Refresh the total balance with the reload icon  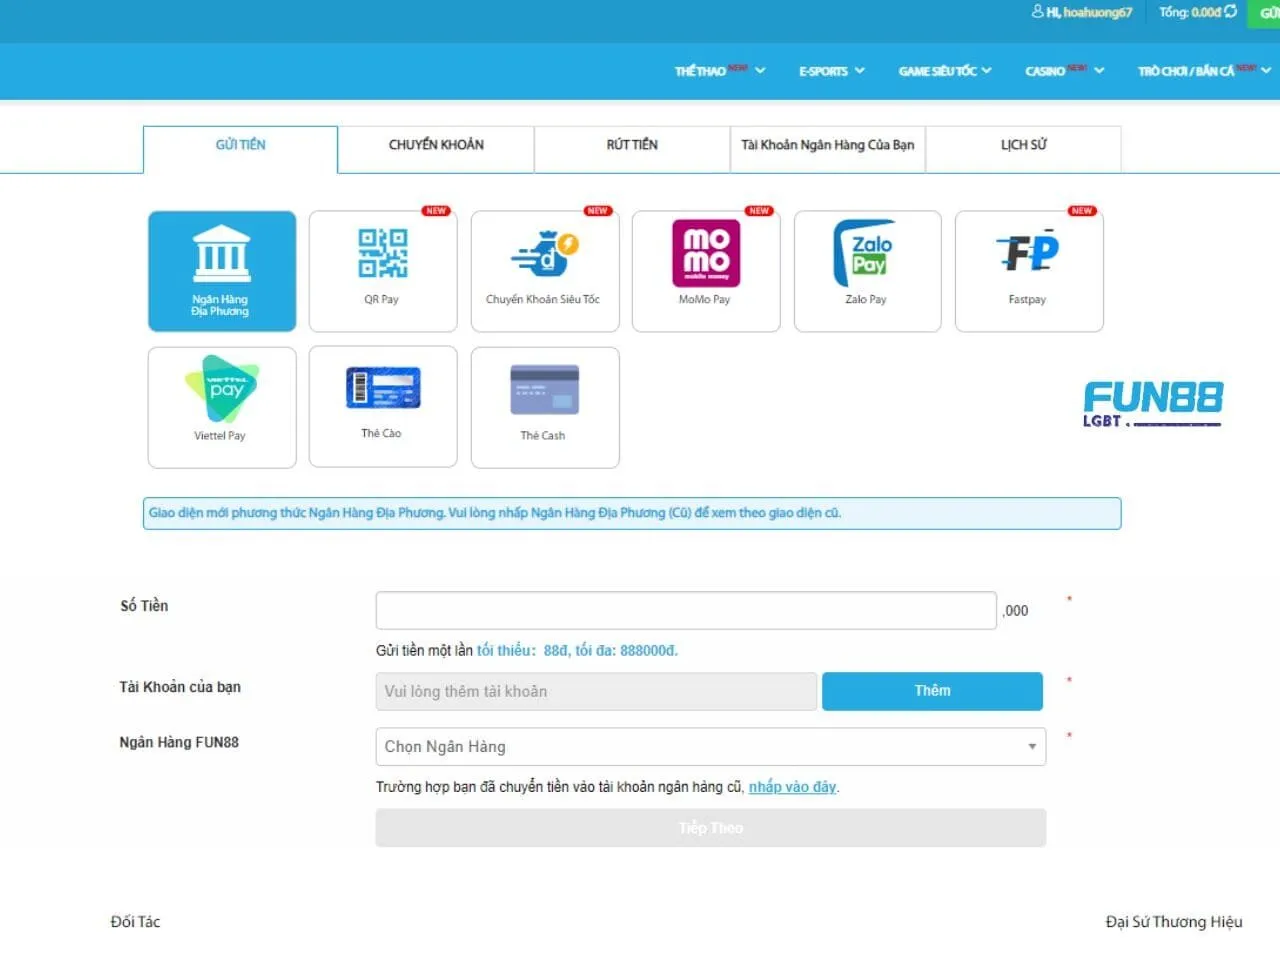[1231, 12]
